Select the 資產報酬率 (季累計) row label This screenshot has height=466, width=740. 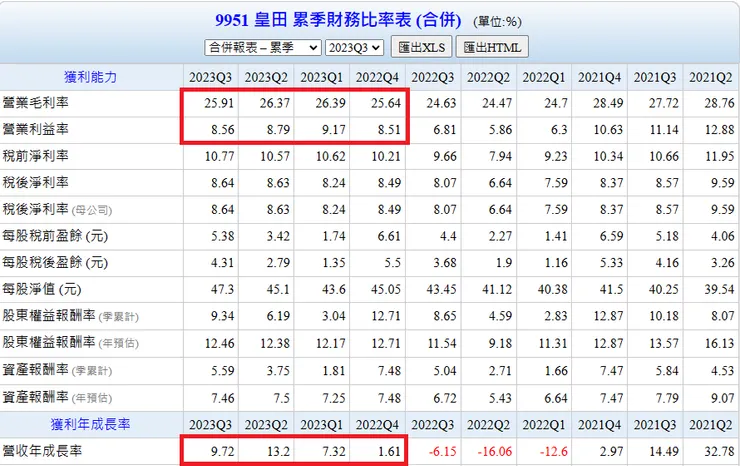57,370
